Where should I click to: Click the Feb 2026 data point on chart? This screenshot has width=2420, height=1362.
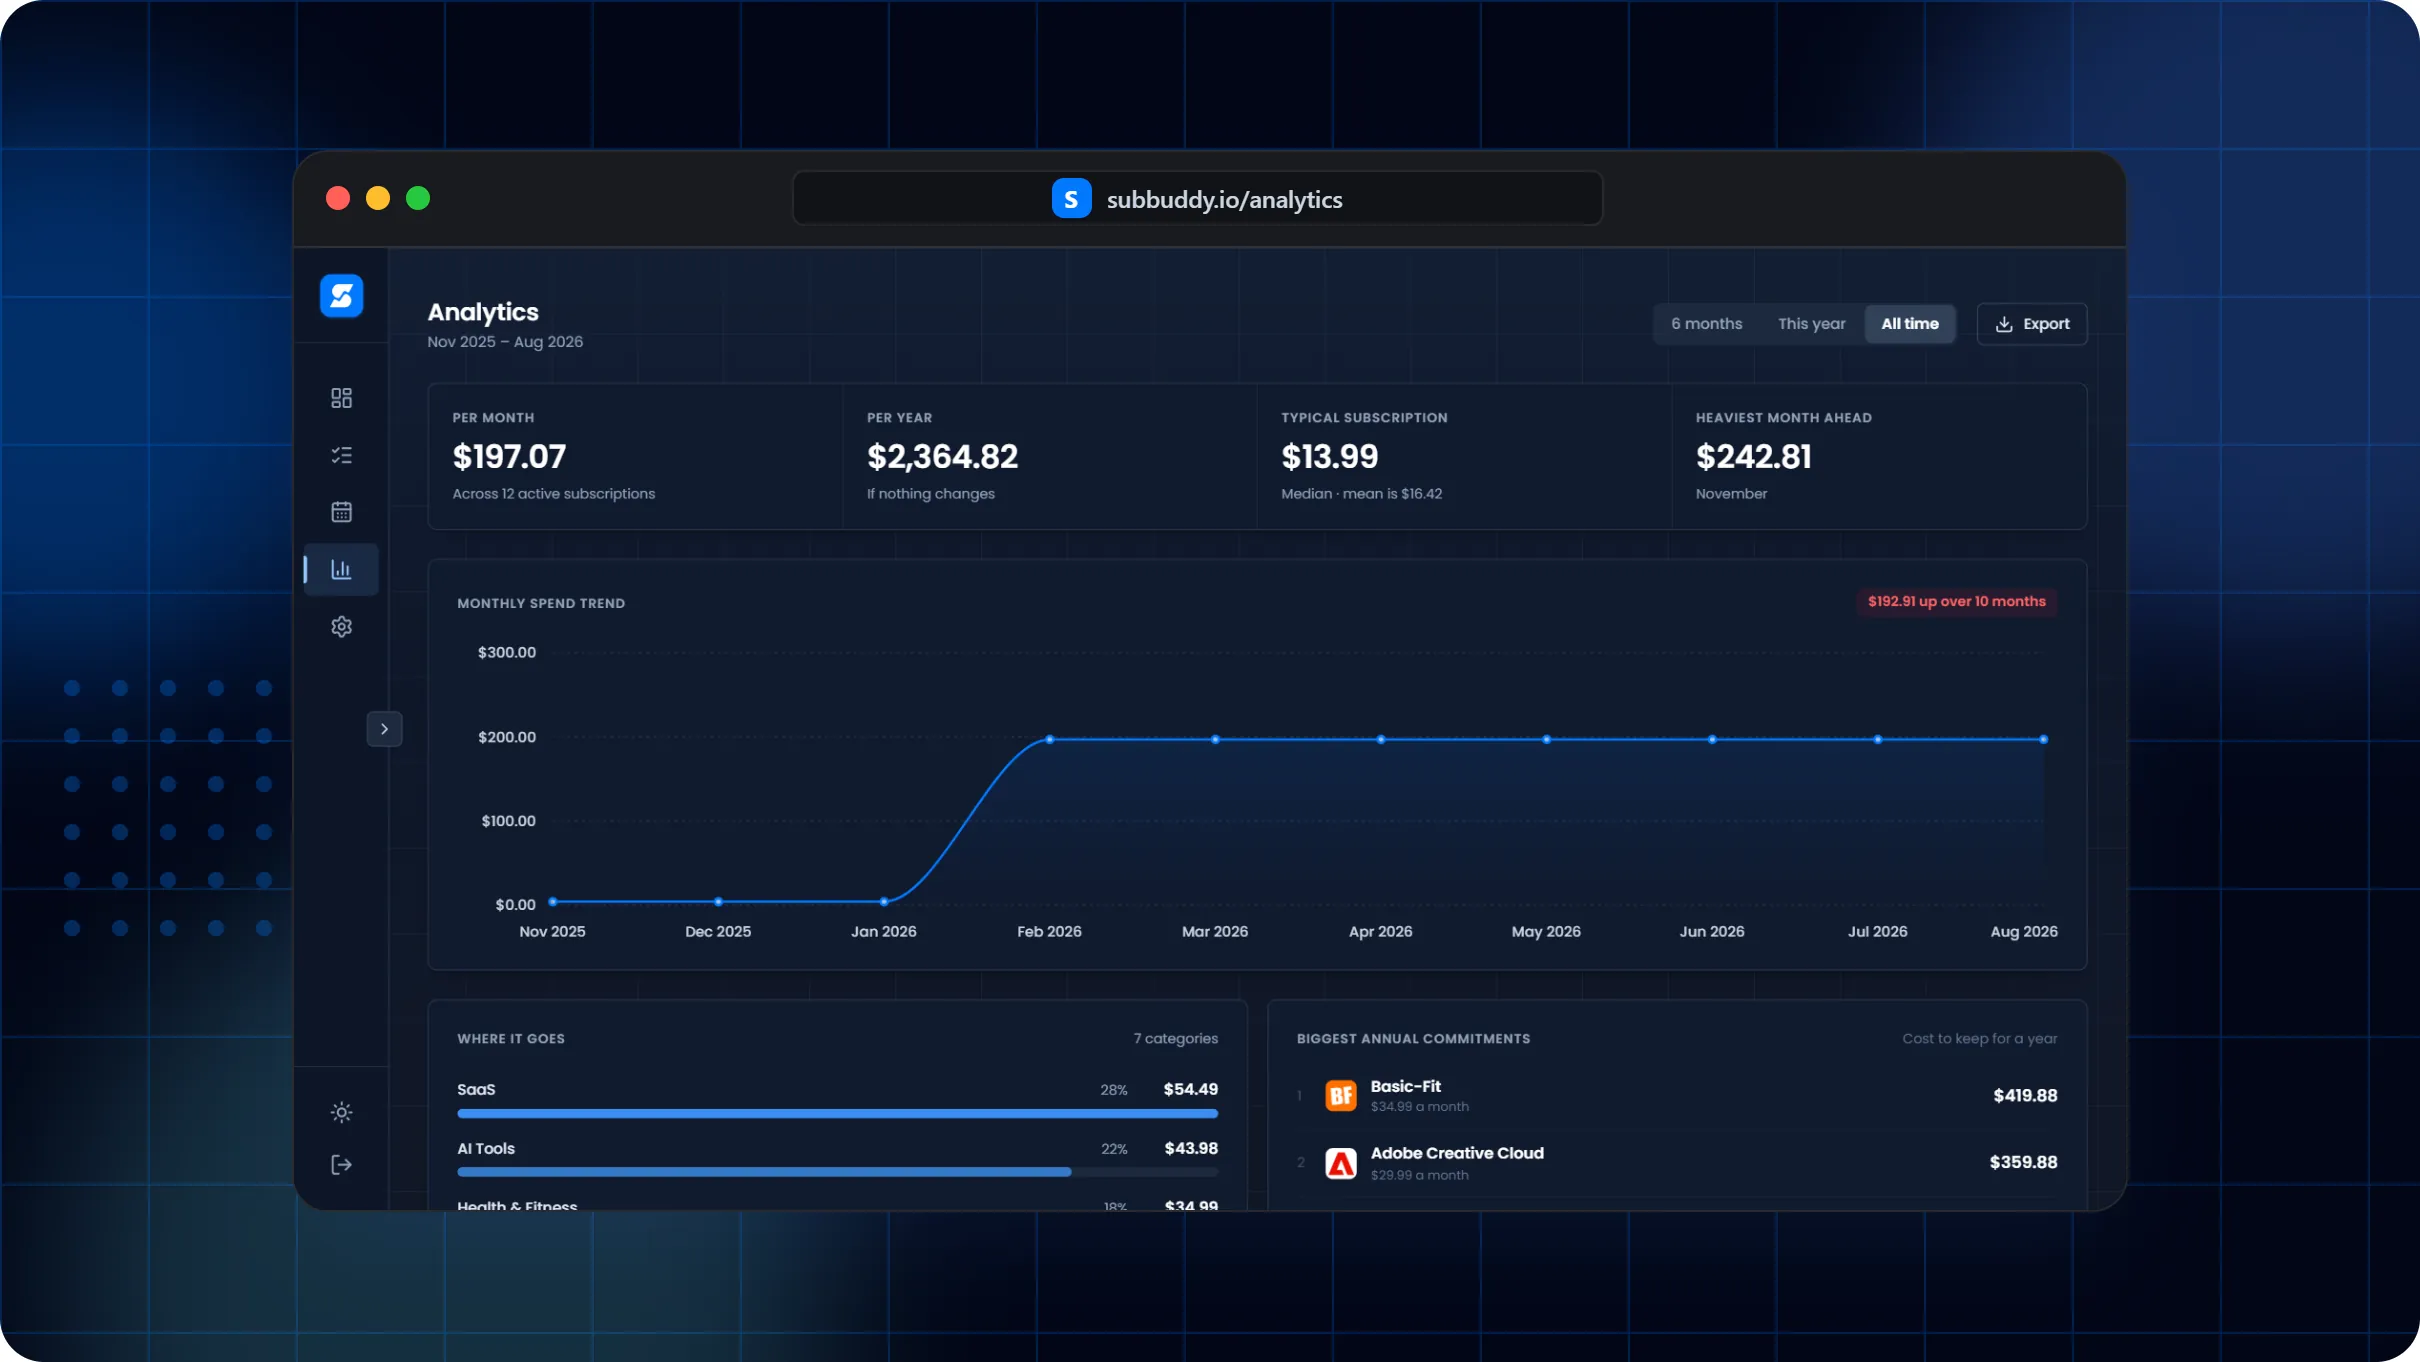[1049, 740]
